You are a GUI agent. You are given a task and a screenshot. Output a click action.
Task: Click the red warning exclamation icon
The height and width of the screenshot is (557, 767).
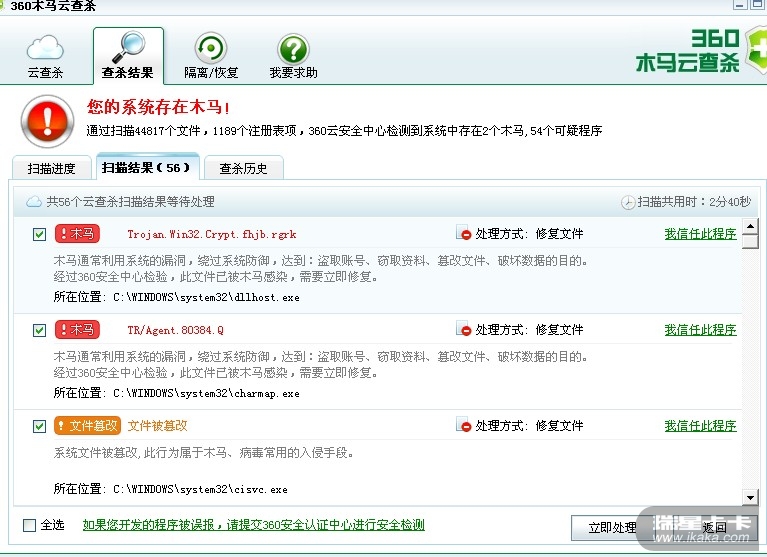coord(47,121)
